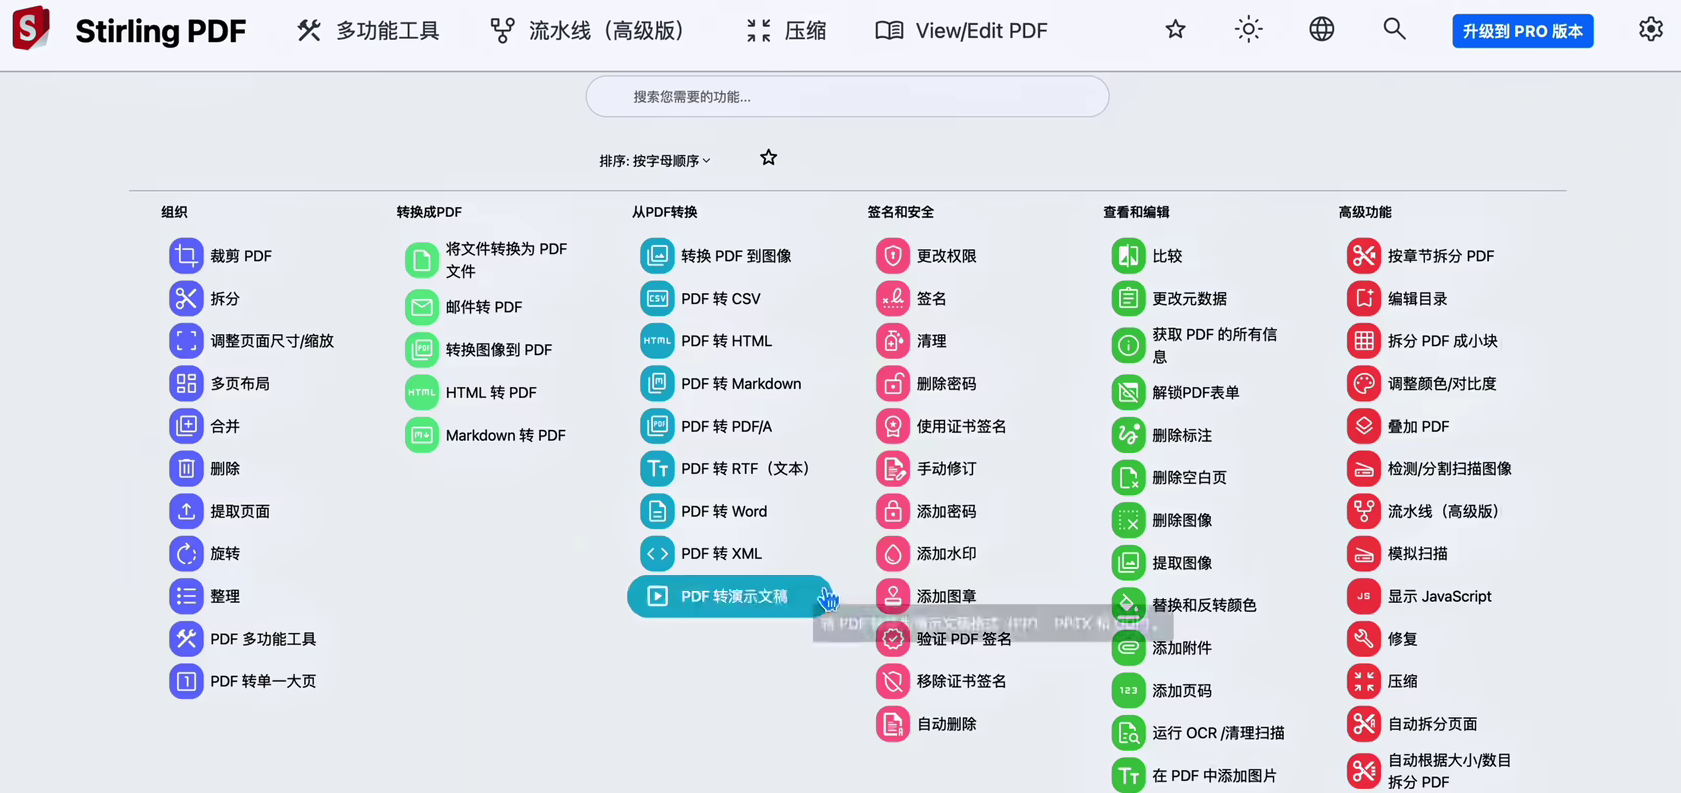The height and width of the screenshot is (793, 1681).
Task: Click 升级到 PRO 版本 button
Action: point(1523,31)
